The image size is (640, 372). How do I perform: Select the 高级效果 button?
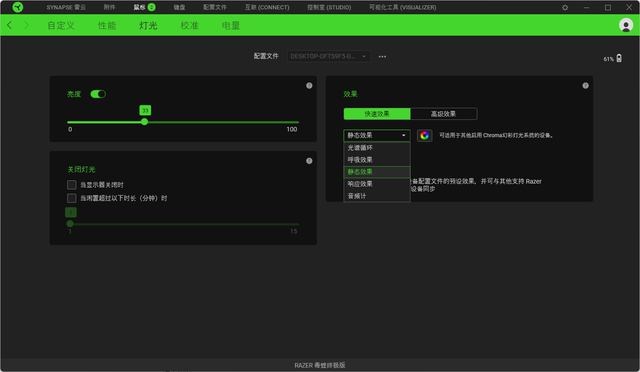point(444,114)
